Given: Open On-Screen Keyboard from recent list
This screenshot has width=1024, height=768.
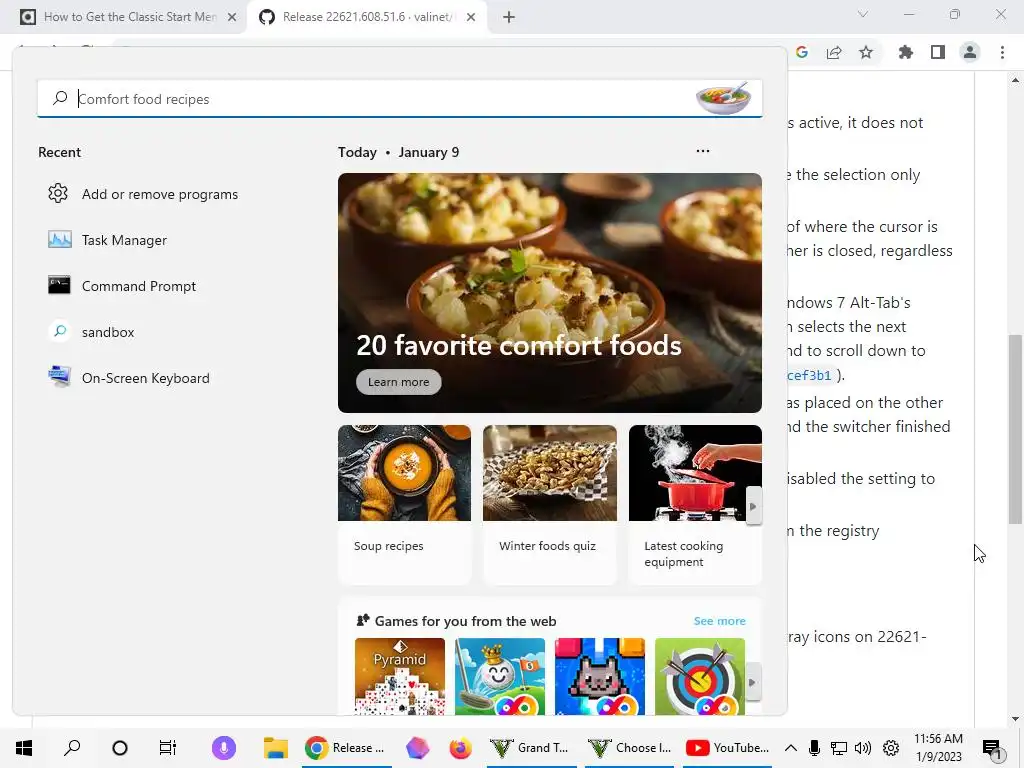Looking at the screenshot, I should (129, 377).
